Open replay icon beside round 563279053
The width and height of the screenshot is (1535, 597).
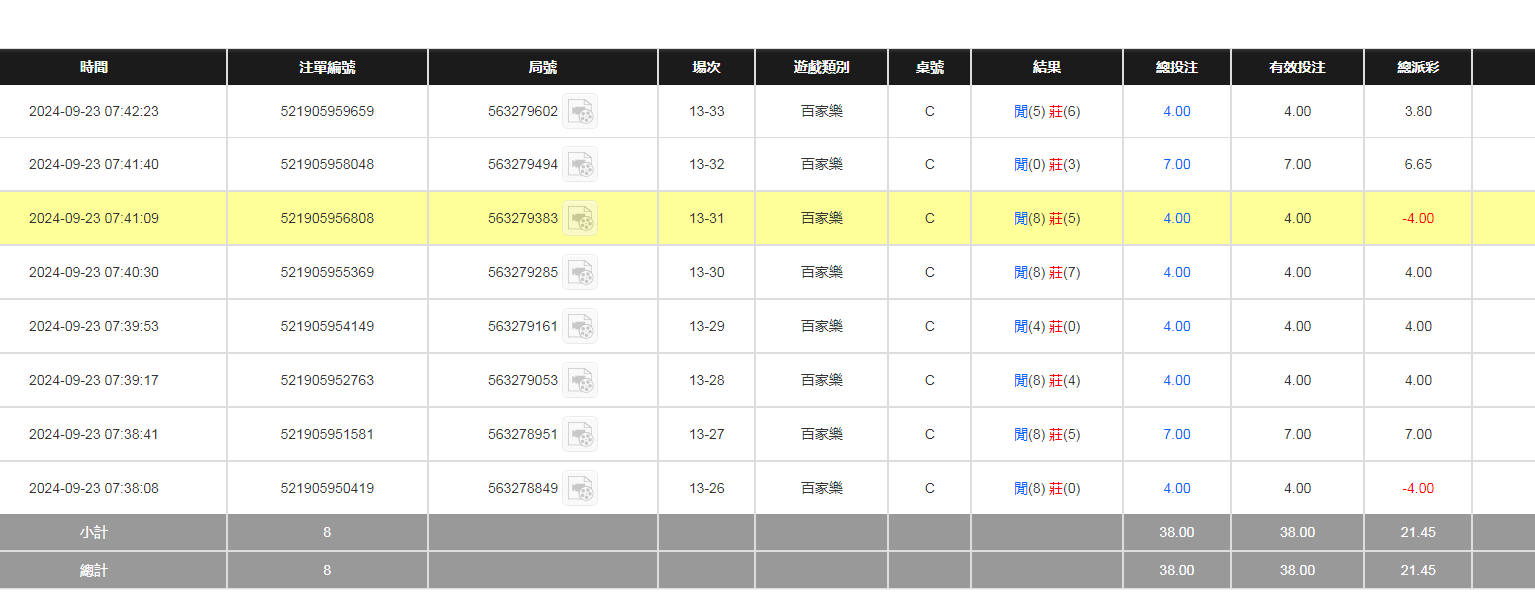pyautogui.click(x=580, y=381)
